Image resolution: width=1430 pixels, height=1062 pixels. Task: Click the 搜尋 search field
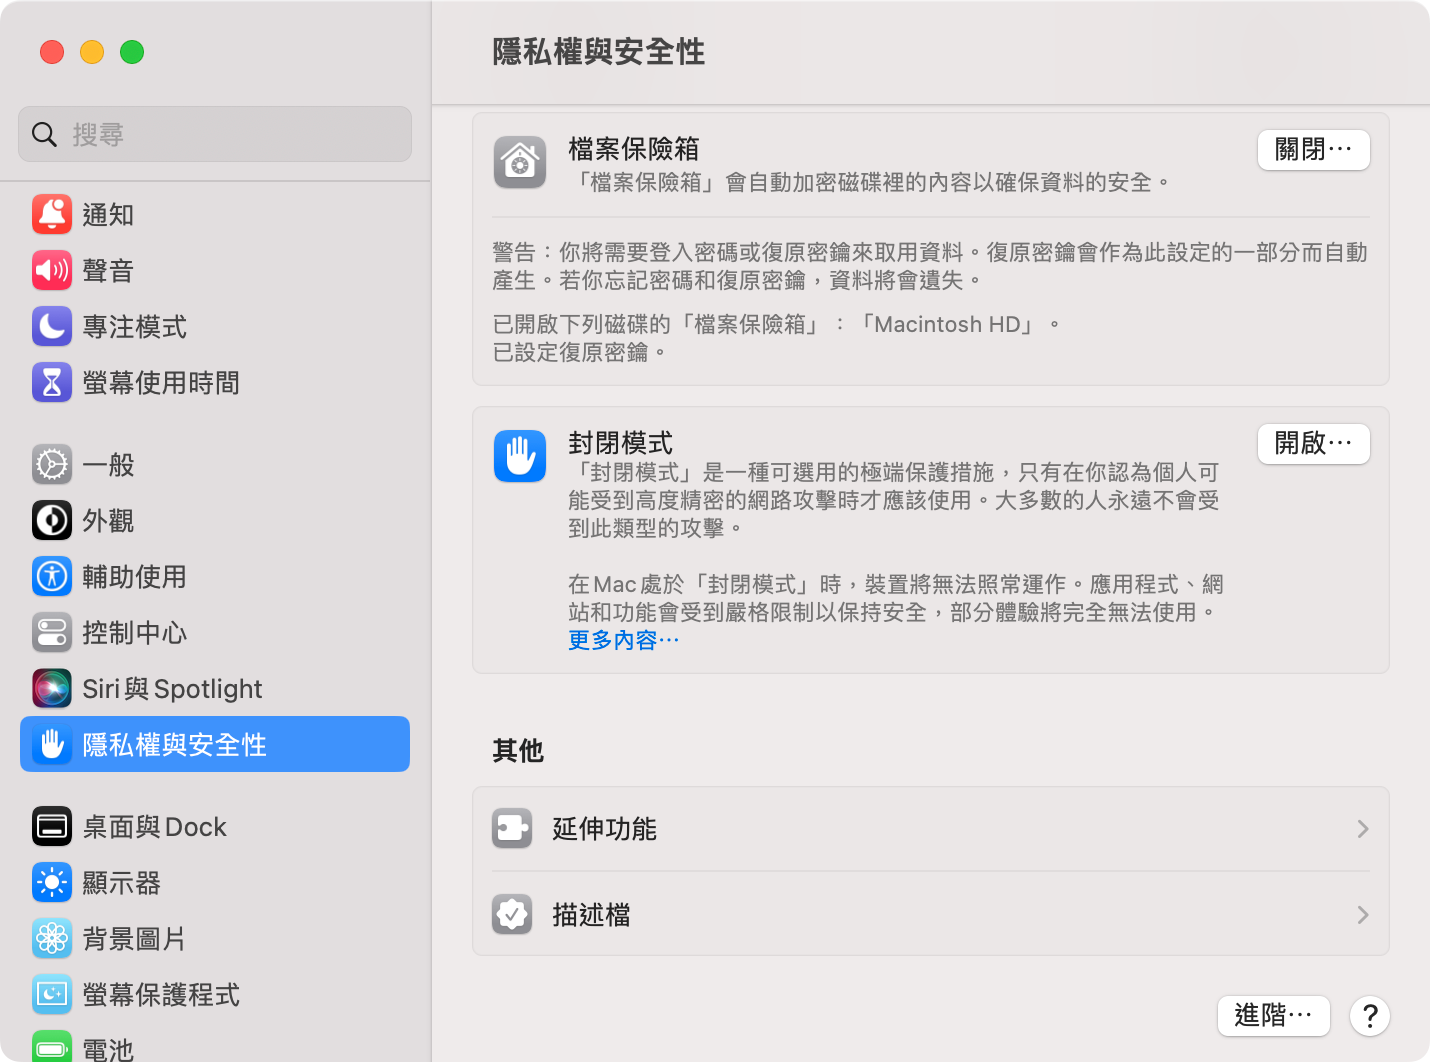(x=215, y=134)
